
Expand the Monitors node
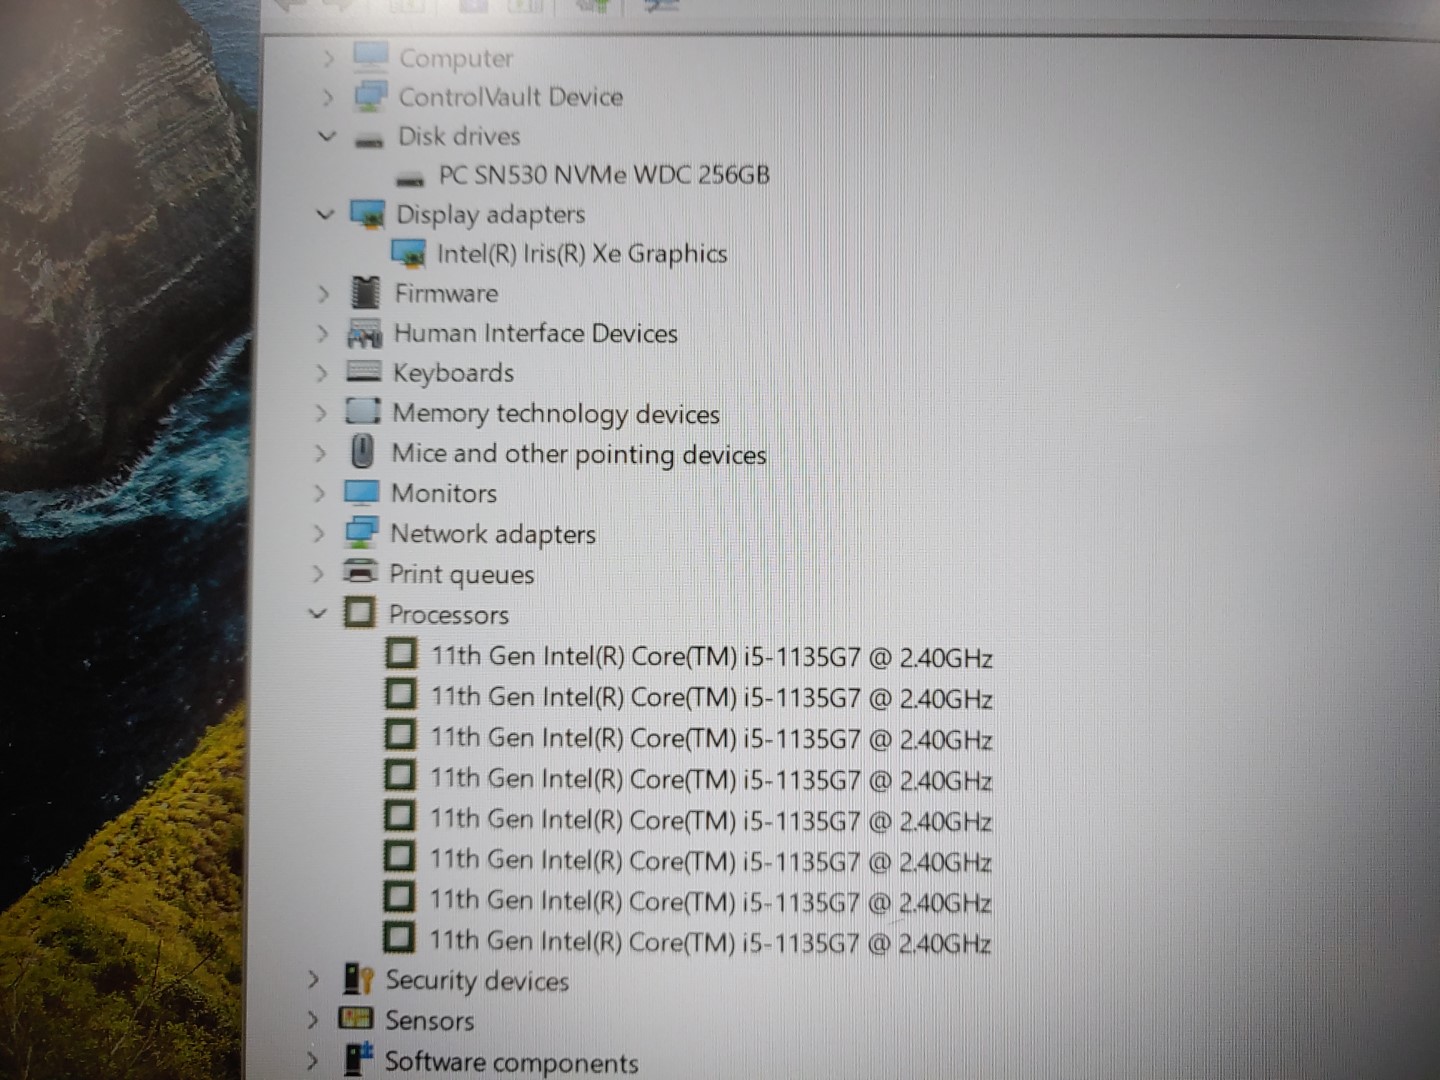coord(319,493)
